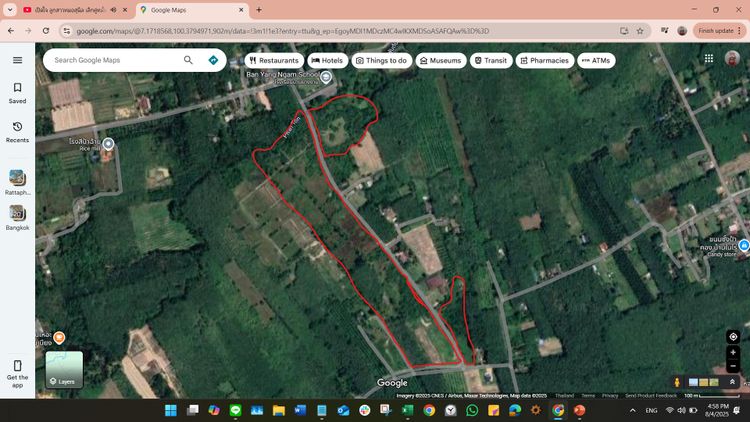Click the search magnifier icon
The height and width of the screenshot is (422, 750).
click(x=188, y=60)
